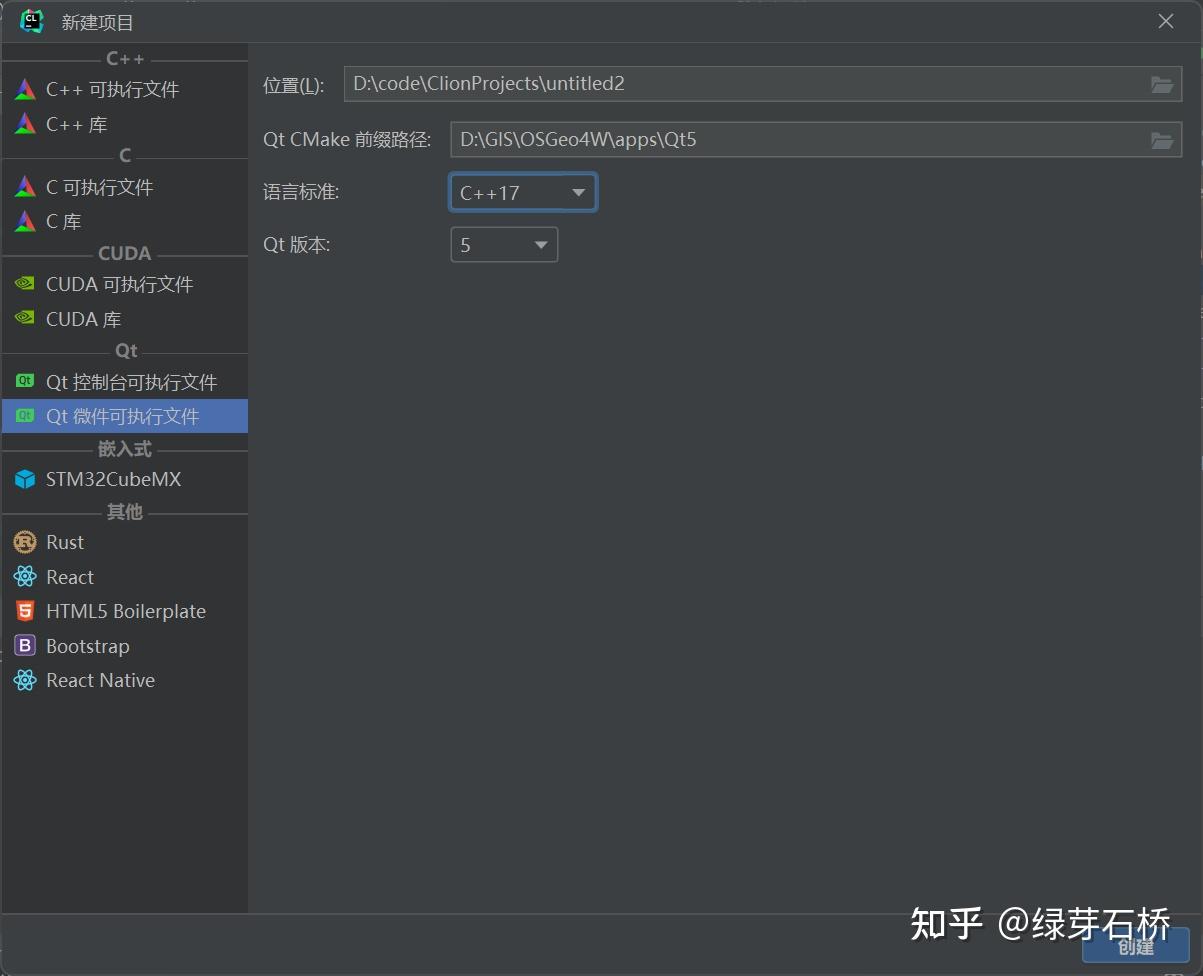Viewport: 1203px width, 976px height.
Task: Browse folder for Qt CMake 前缀路径
Action: [x=1161, y=140]
